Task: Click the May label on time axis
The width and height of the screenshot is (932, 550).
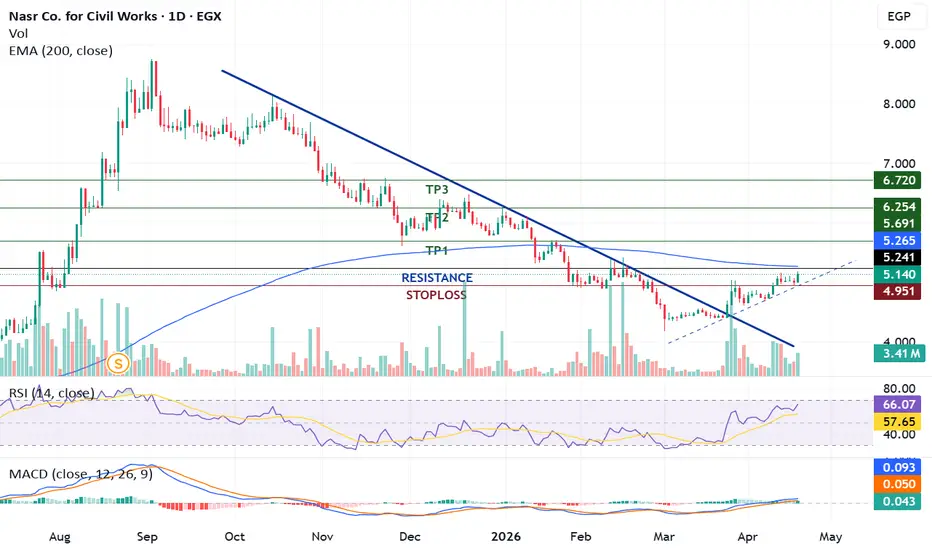Action: [x=830, y=536]
